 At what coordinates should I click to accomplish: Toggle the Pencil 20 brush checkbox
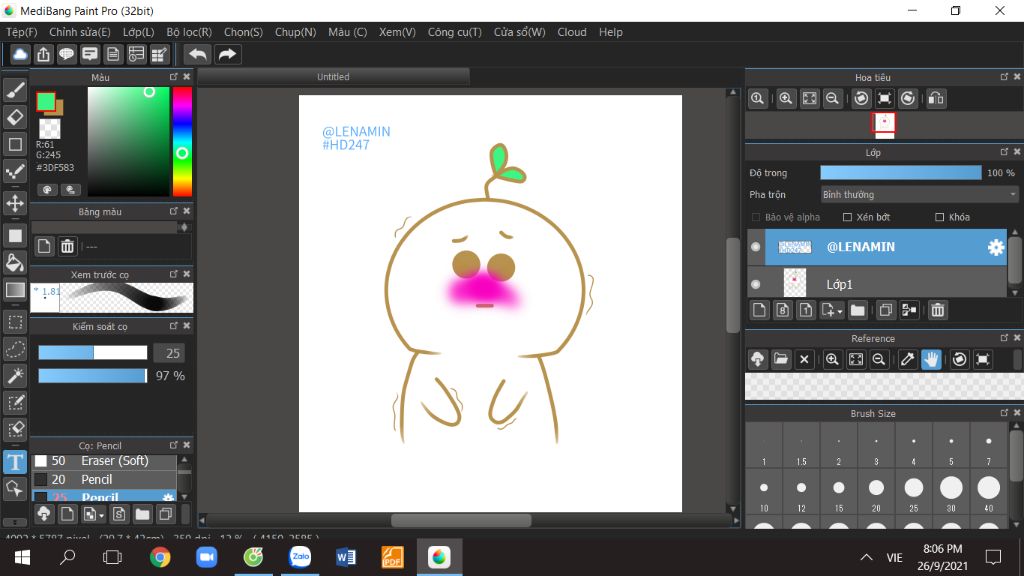coord(40,479)
